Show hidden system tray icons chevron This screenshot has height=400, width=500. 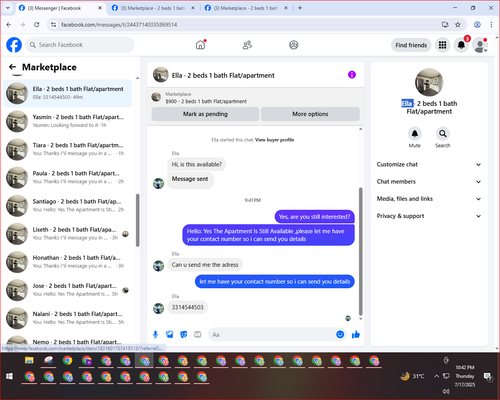point(436,376)
